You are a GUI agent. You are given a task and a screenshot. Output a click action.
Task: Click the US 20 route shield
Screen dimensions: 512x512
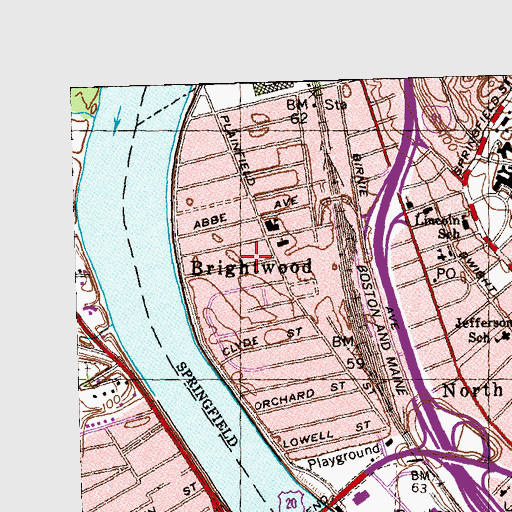[x=291, y=502]
